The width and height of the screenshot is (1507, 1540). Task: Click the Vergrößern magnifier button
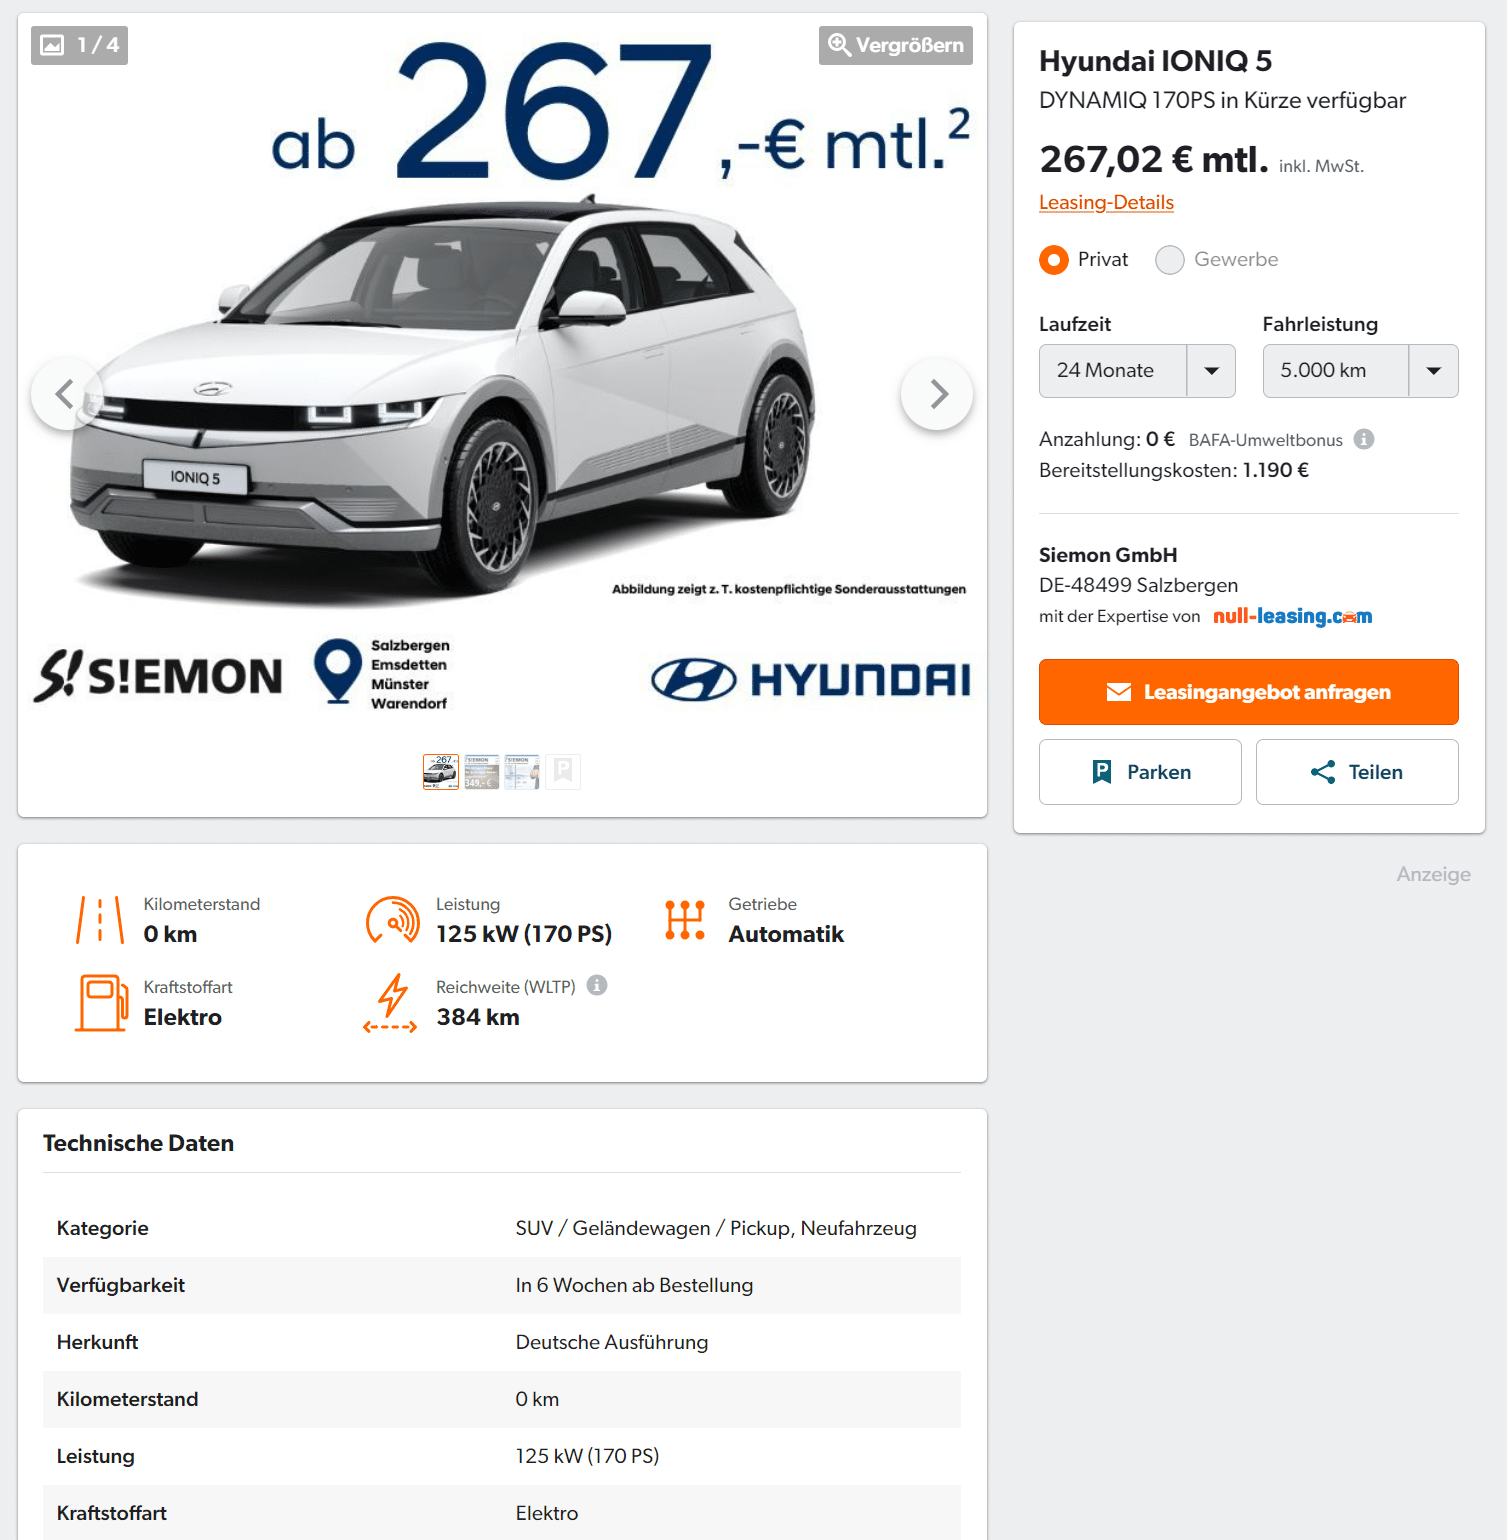pos(896,45)
